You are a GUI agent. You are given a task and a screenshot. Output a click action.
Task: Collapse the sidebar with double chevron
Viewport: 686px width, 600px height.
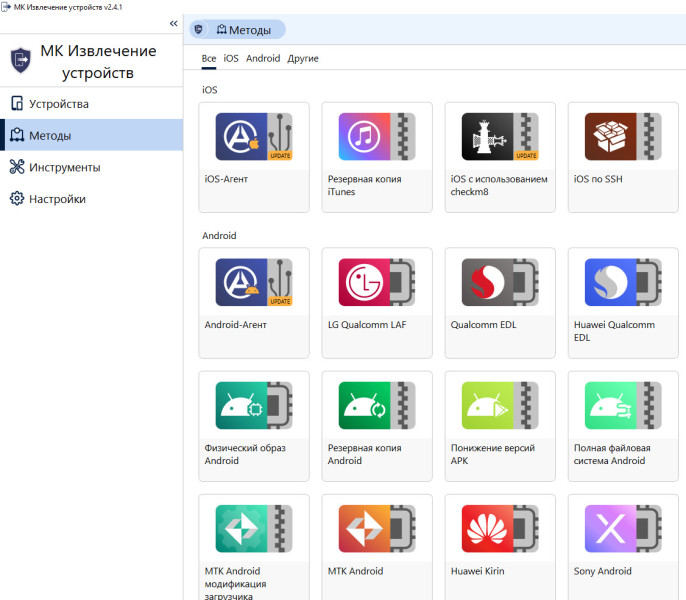(174, 23)
